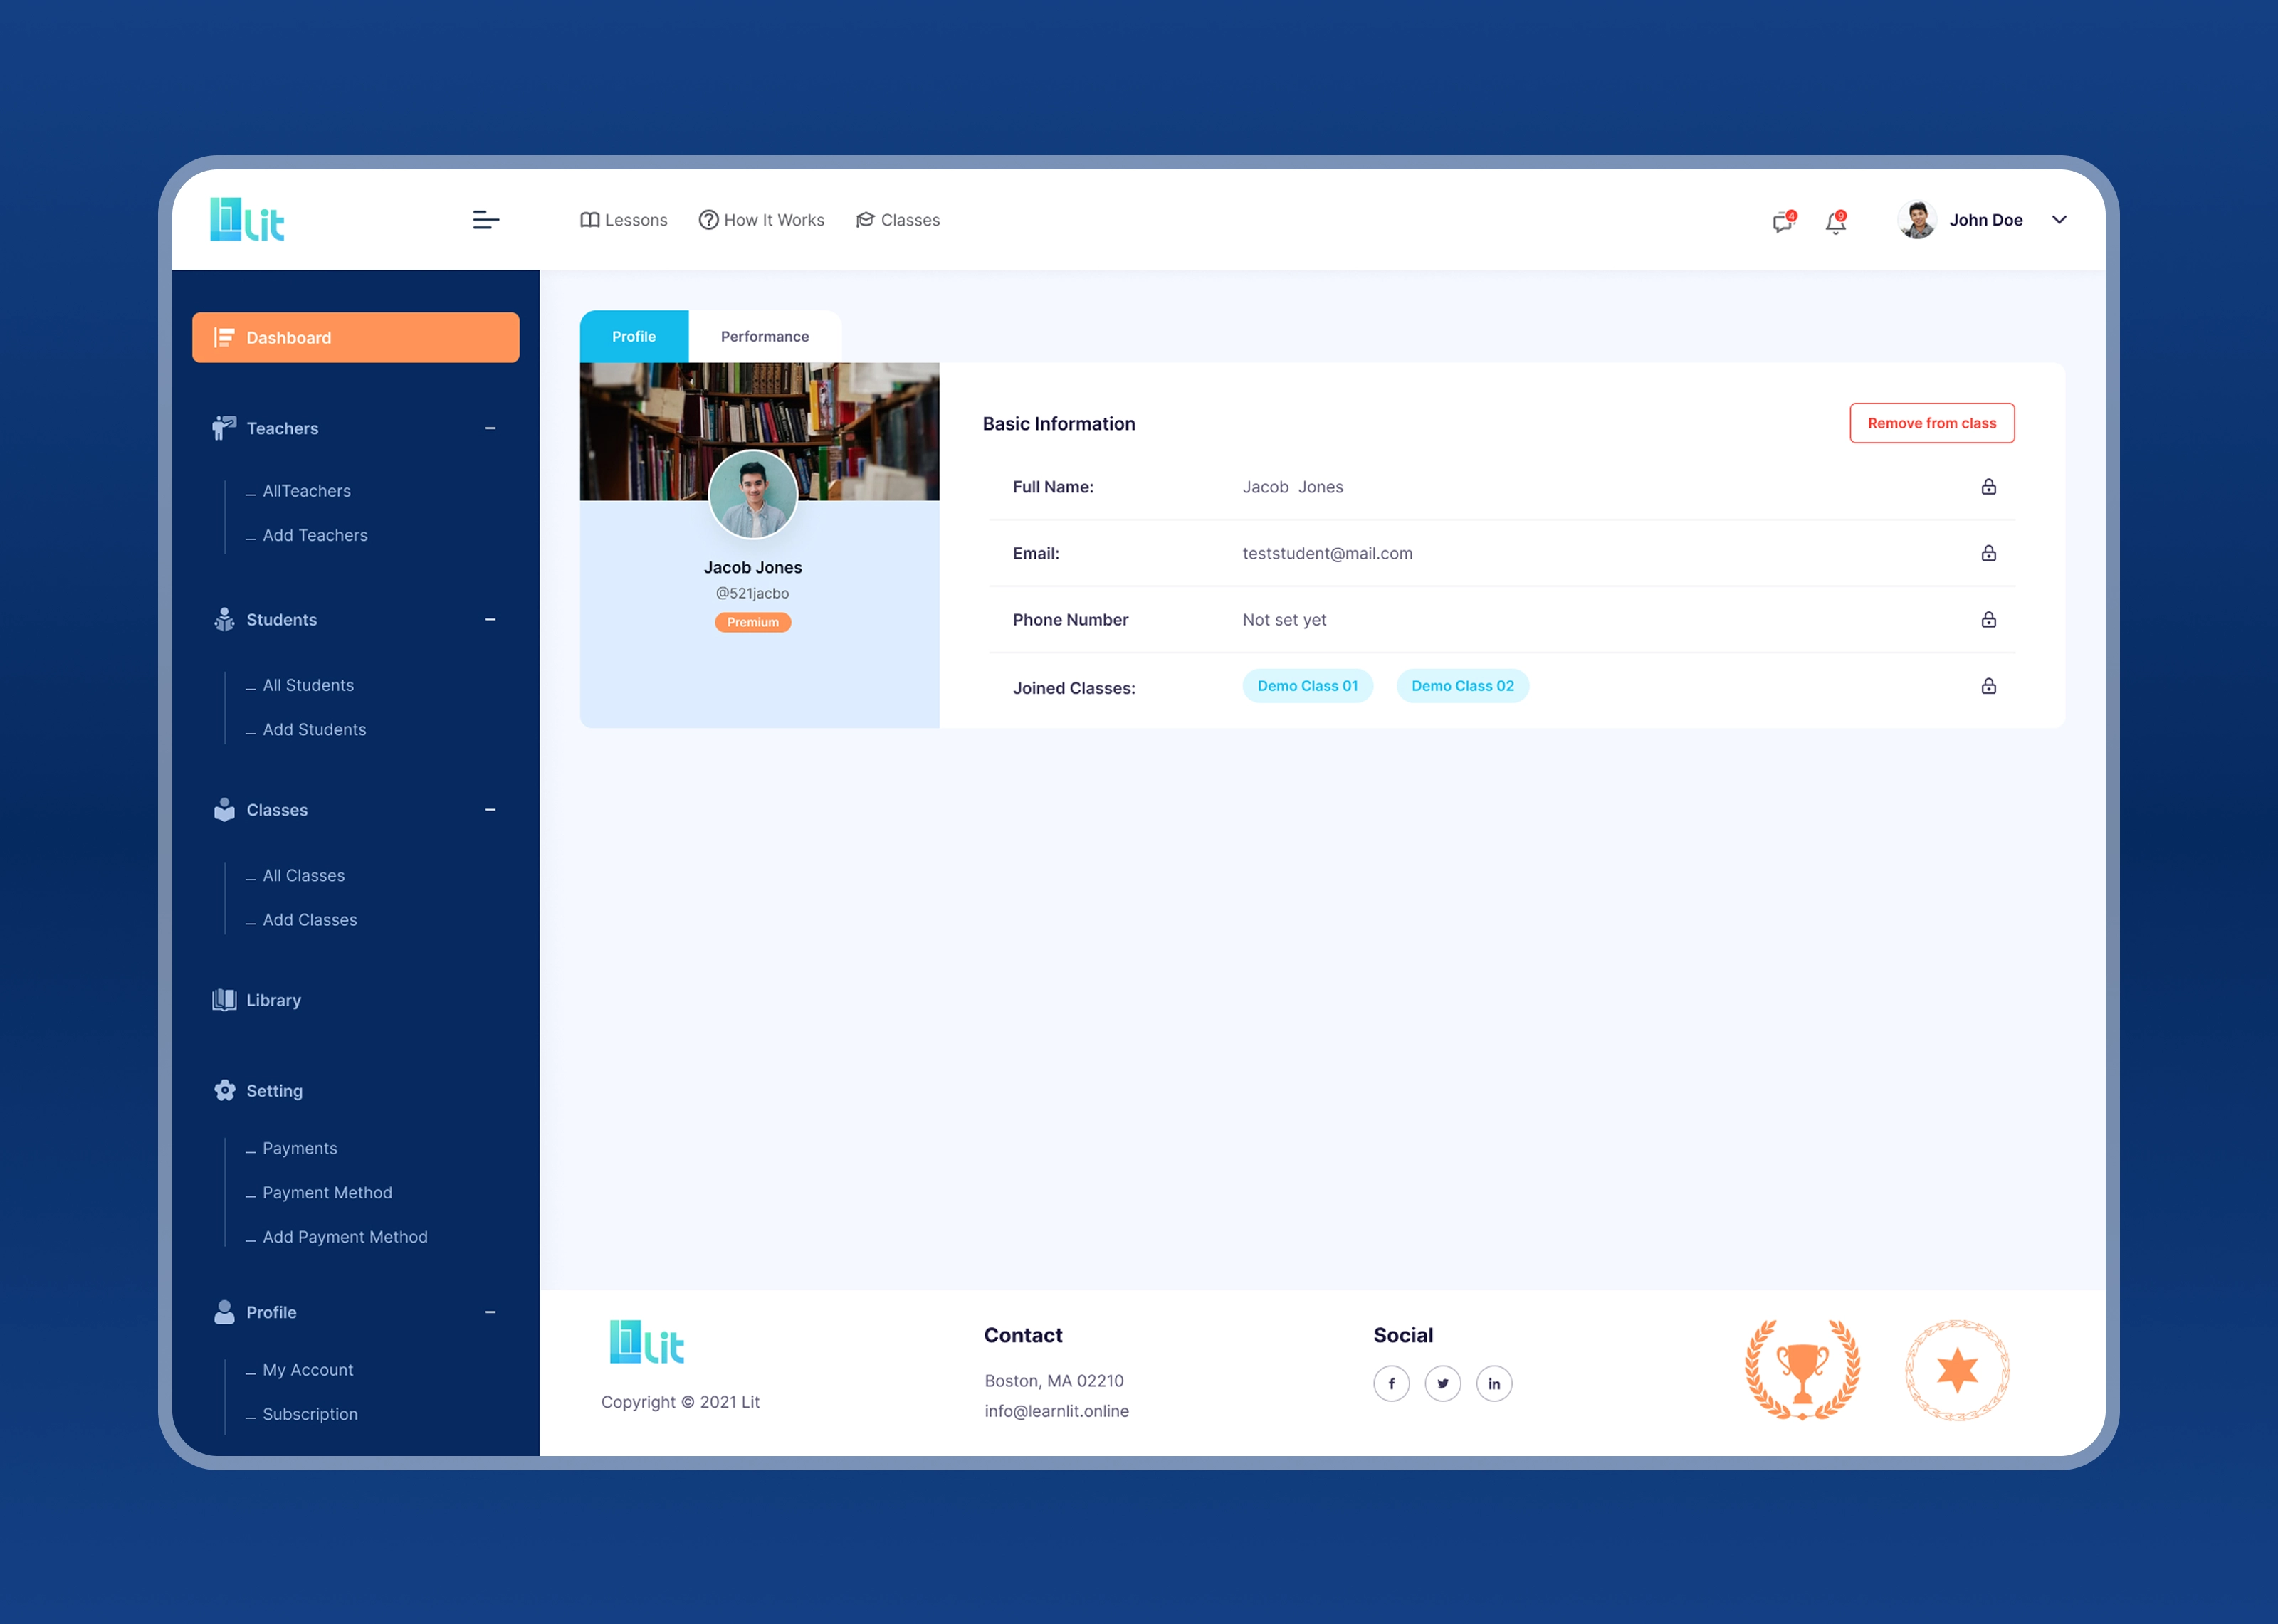Click the Profile person icon in sidebar
2278x1624 pixels.
click(x=224, y=1312)
